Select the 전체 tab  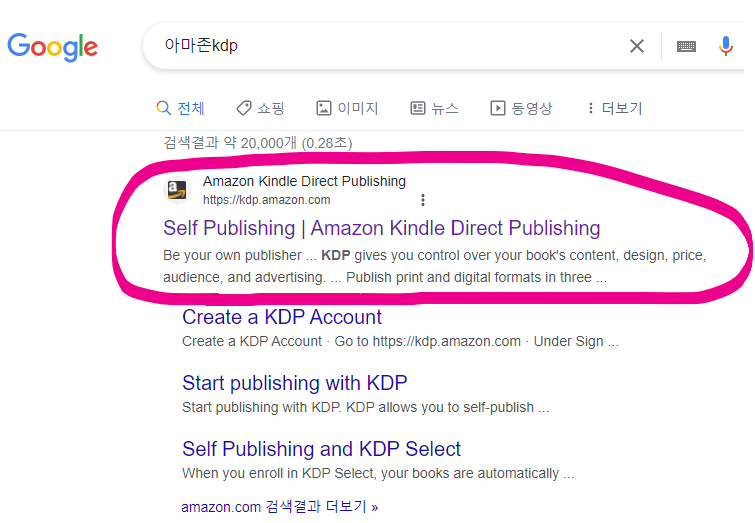[x=181, y=108]
